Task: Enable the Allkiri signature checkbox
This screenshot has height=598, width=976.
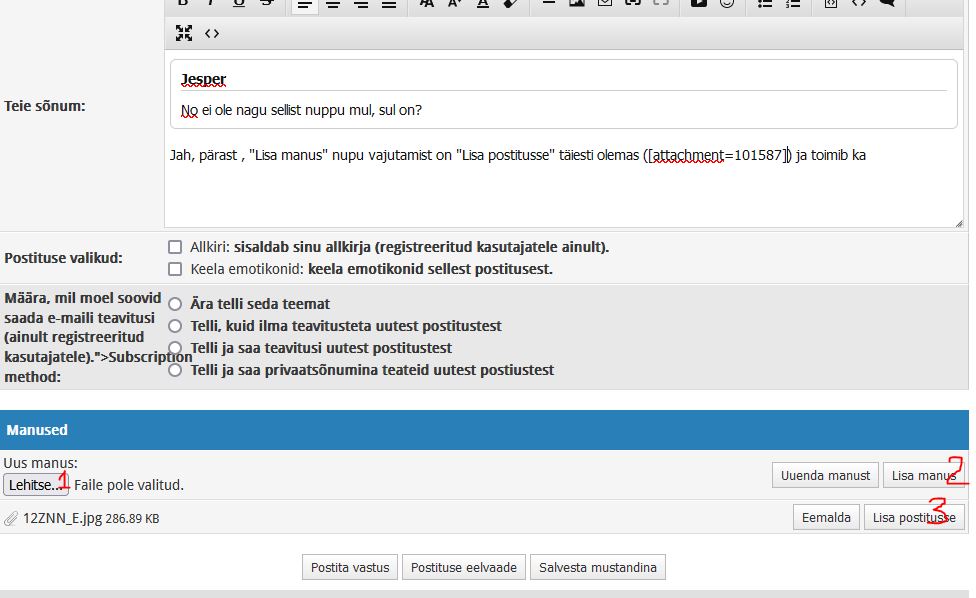Action: [176, 247]
